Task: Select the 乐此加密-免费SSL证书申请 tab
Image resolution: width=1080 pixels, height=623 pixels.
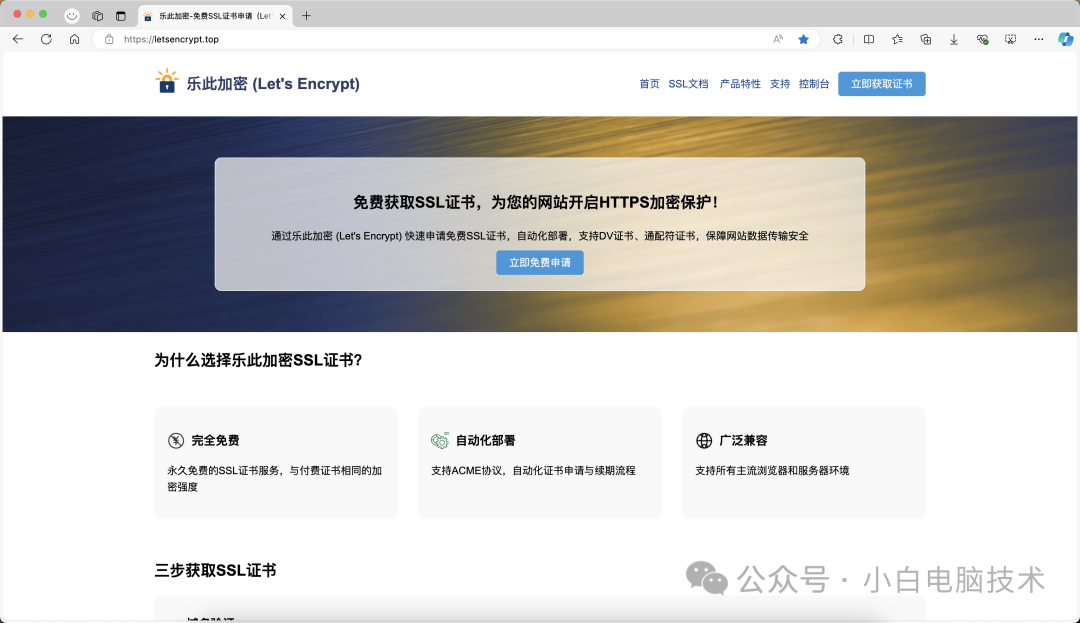Action: 215,16
